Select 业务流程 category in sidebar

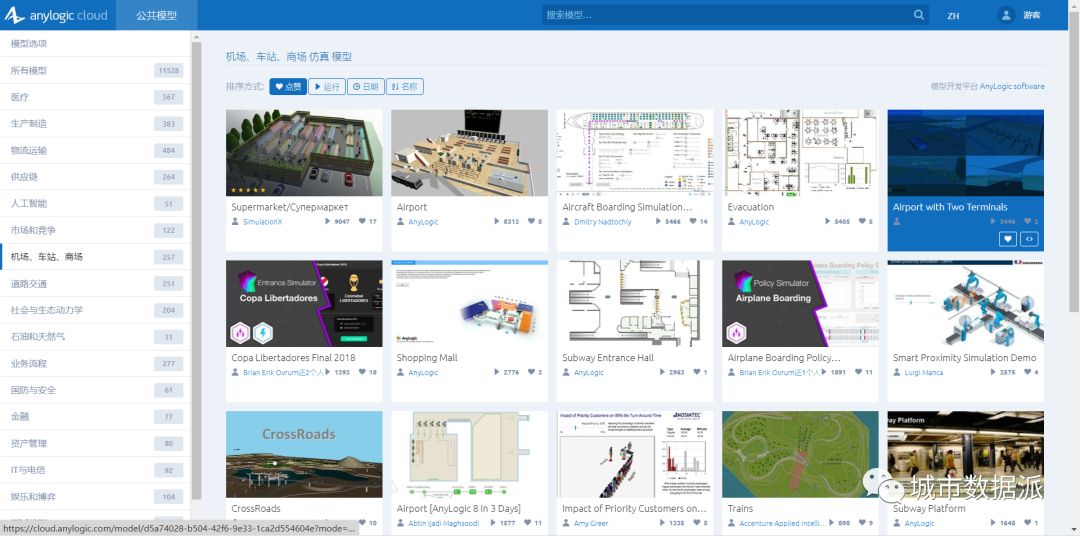tap(96, 364)
